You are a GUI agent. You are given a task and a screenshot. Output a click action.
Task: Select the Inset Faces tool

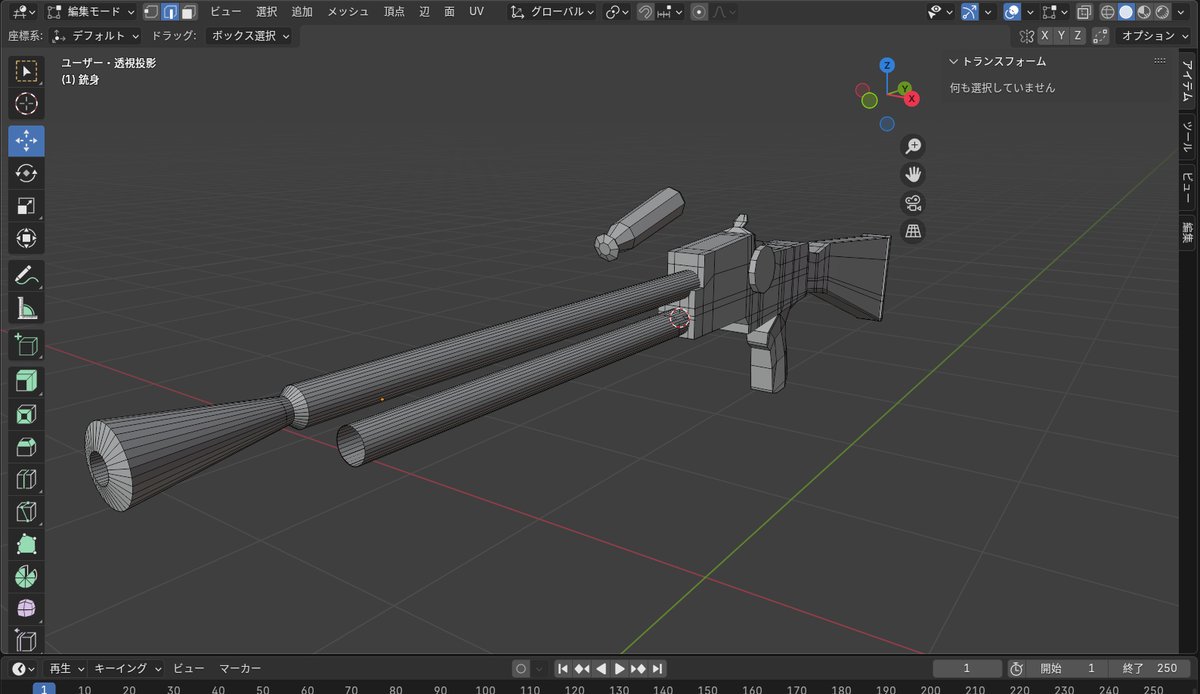(x=26, y=414)
